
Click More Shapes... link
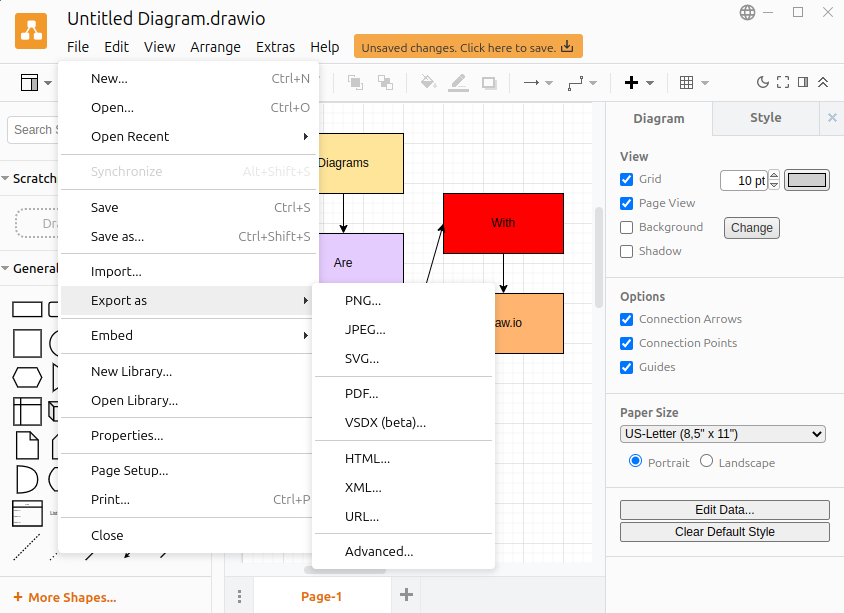[65, 597]
